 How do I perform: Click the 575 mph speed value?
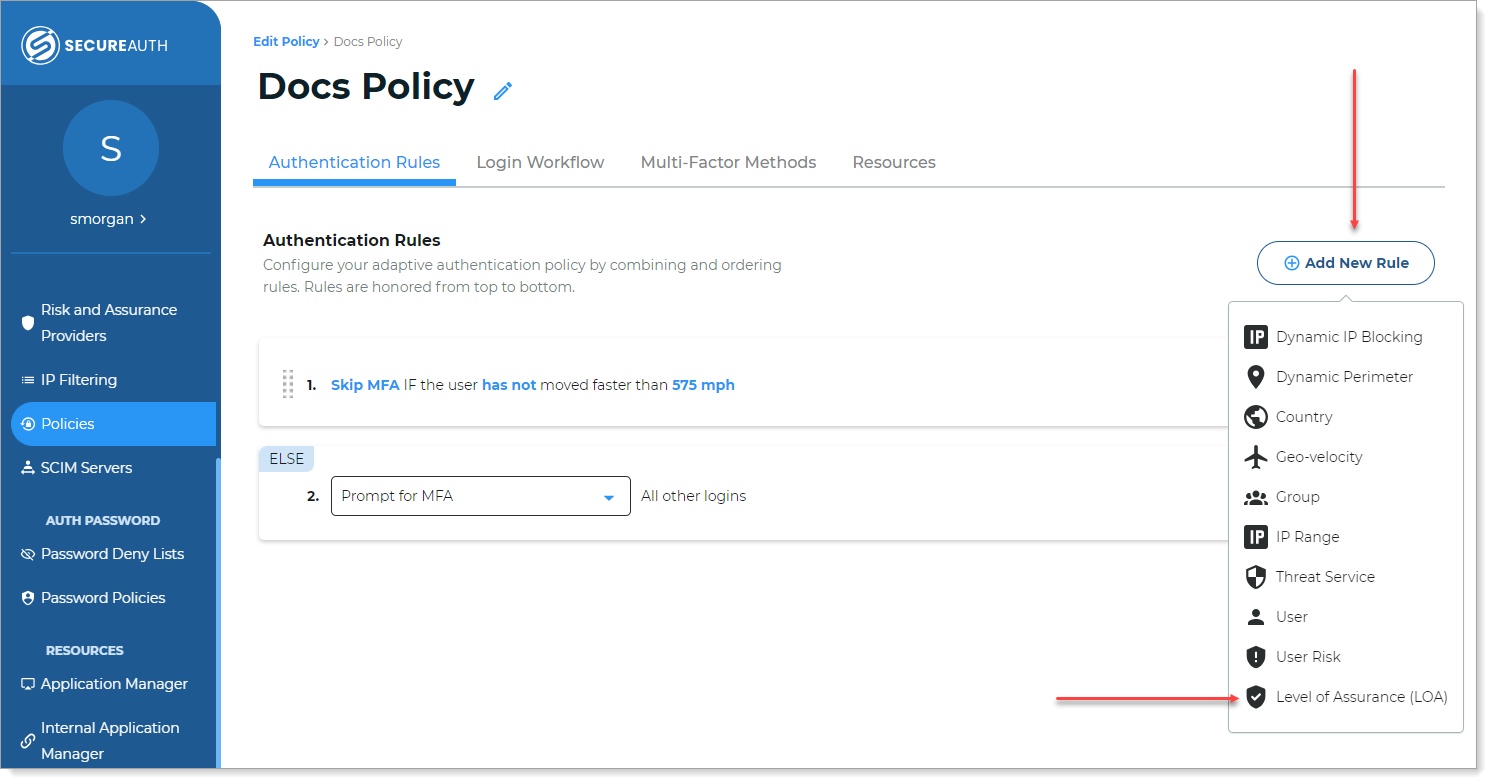pyautogui.click(x=703, y=385)
